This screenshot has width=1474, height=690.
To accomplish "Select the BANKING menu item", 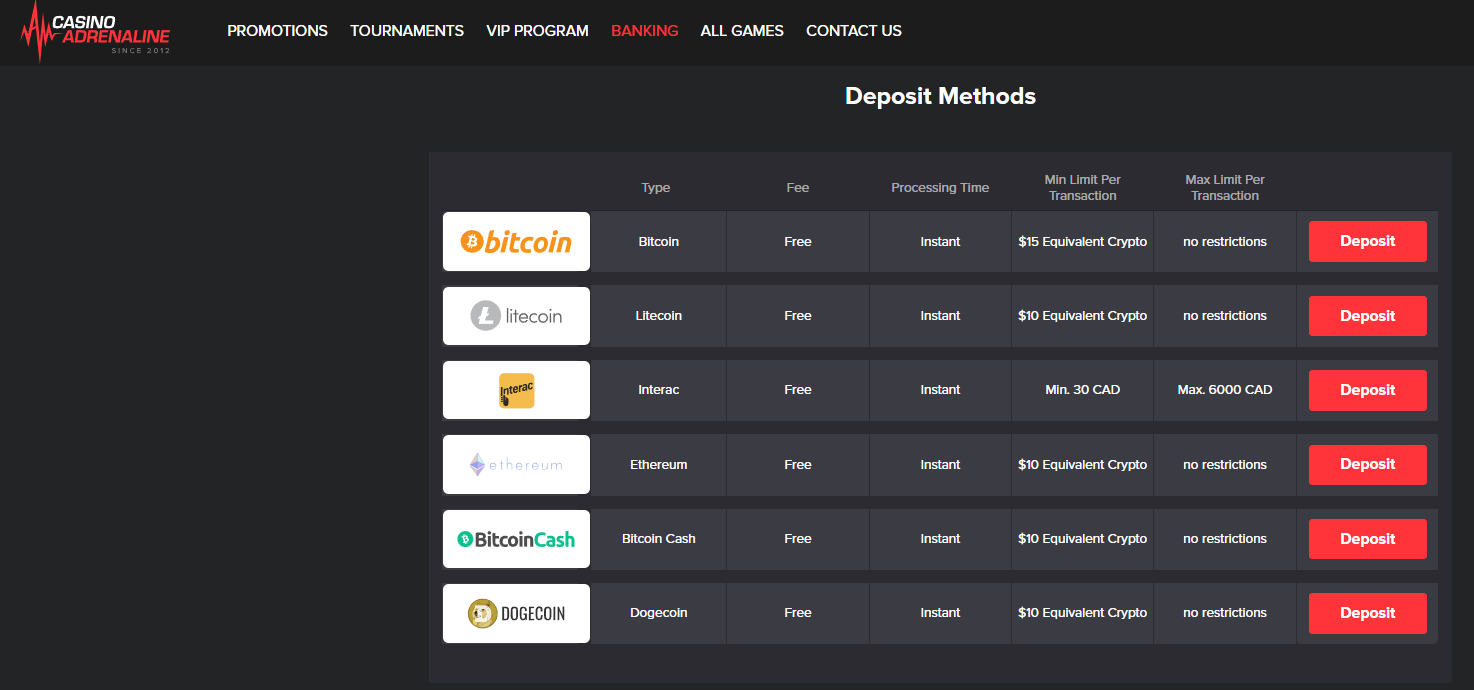I will (x=644, y=30).
